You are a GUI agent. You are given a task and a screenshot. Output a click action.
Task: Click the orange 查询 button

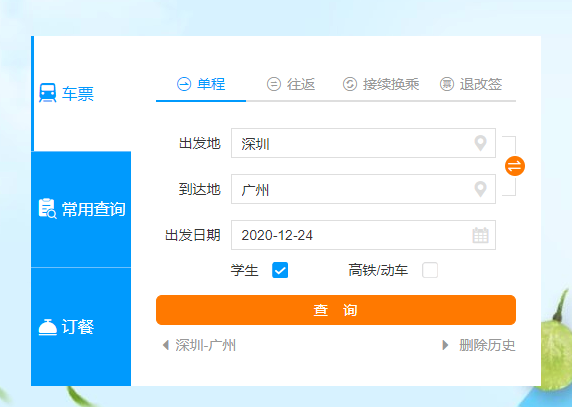(x=336, y=310)
